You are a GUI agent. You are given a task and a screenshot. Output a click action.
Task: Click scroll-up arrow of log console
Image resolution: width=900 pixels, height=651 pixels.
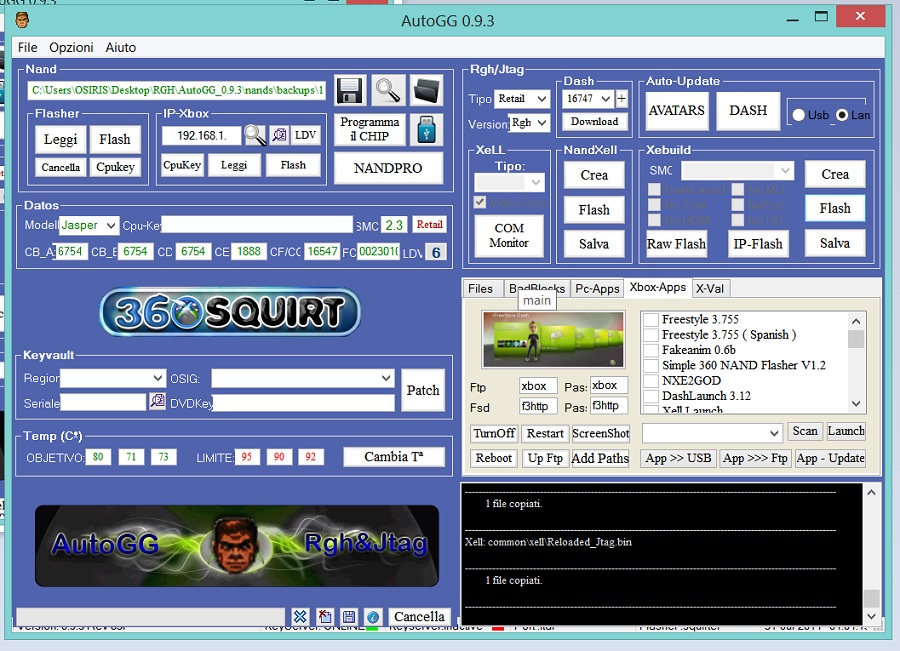coord(871,492)
